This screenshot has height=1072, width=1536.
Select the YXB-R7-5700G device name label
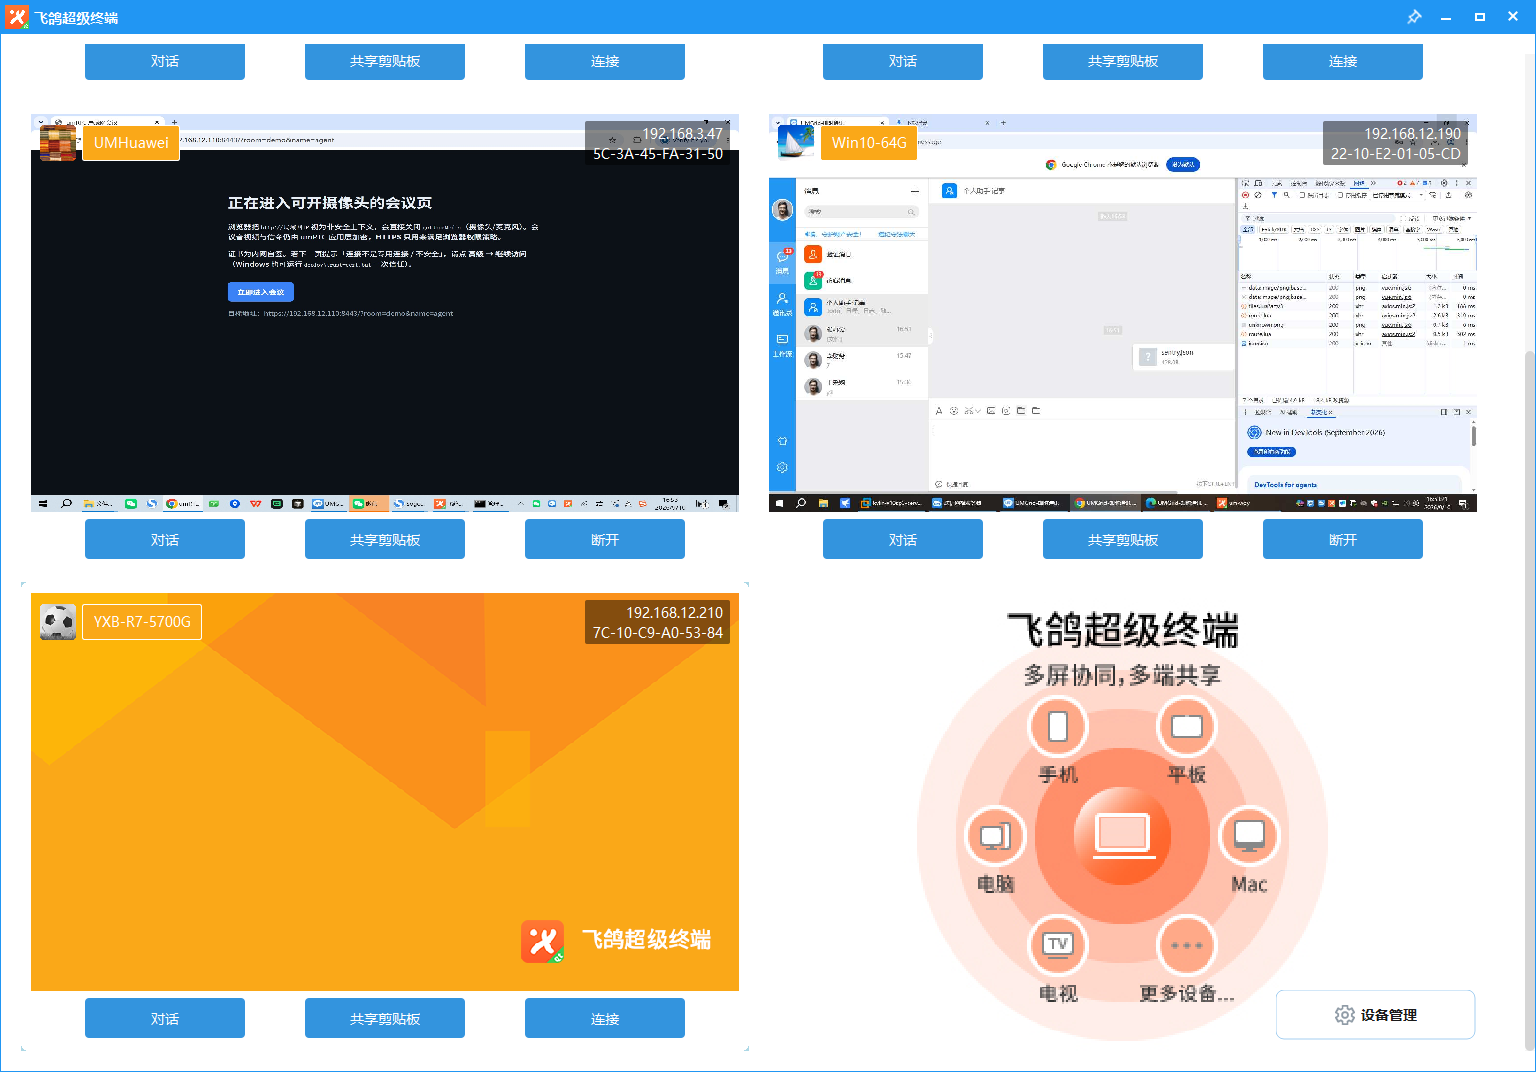coord(142,621)
